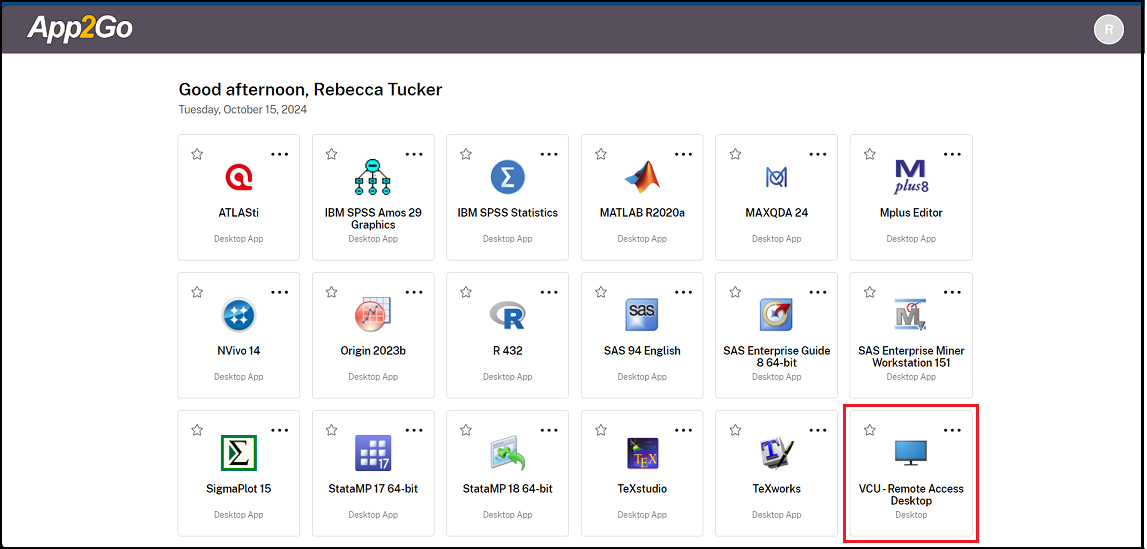Open the user profile avatar R
This screenshot has width=1147, height=549.
coord(1109,29)
